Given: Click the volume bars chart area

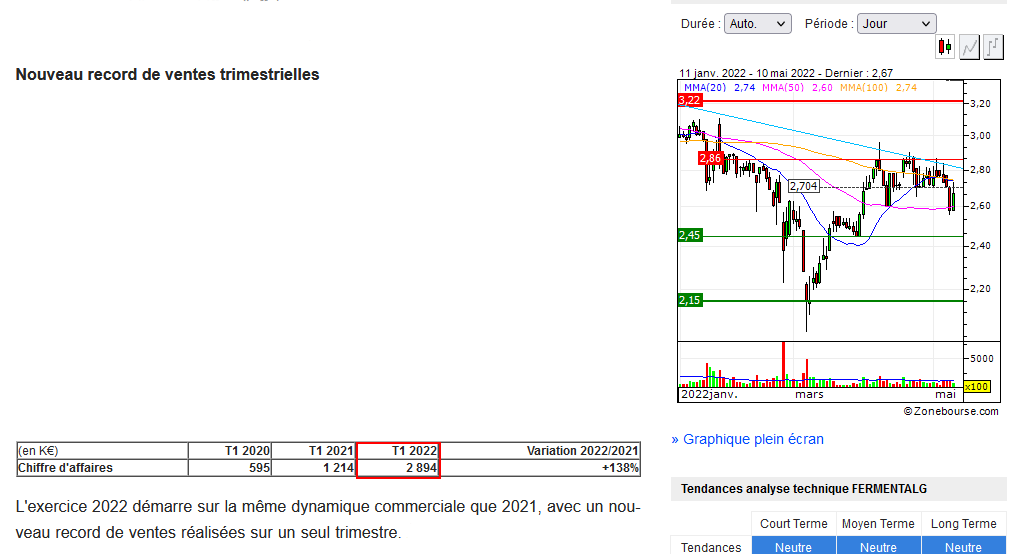Looking at the screenshot, I should (x=821, y=365).
